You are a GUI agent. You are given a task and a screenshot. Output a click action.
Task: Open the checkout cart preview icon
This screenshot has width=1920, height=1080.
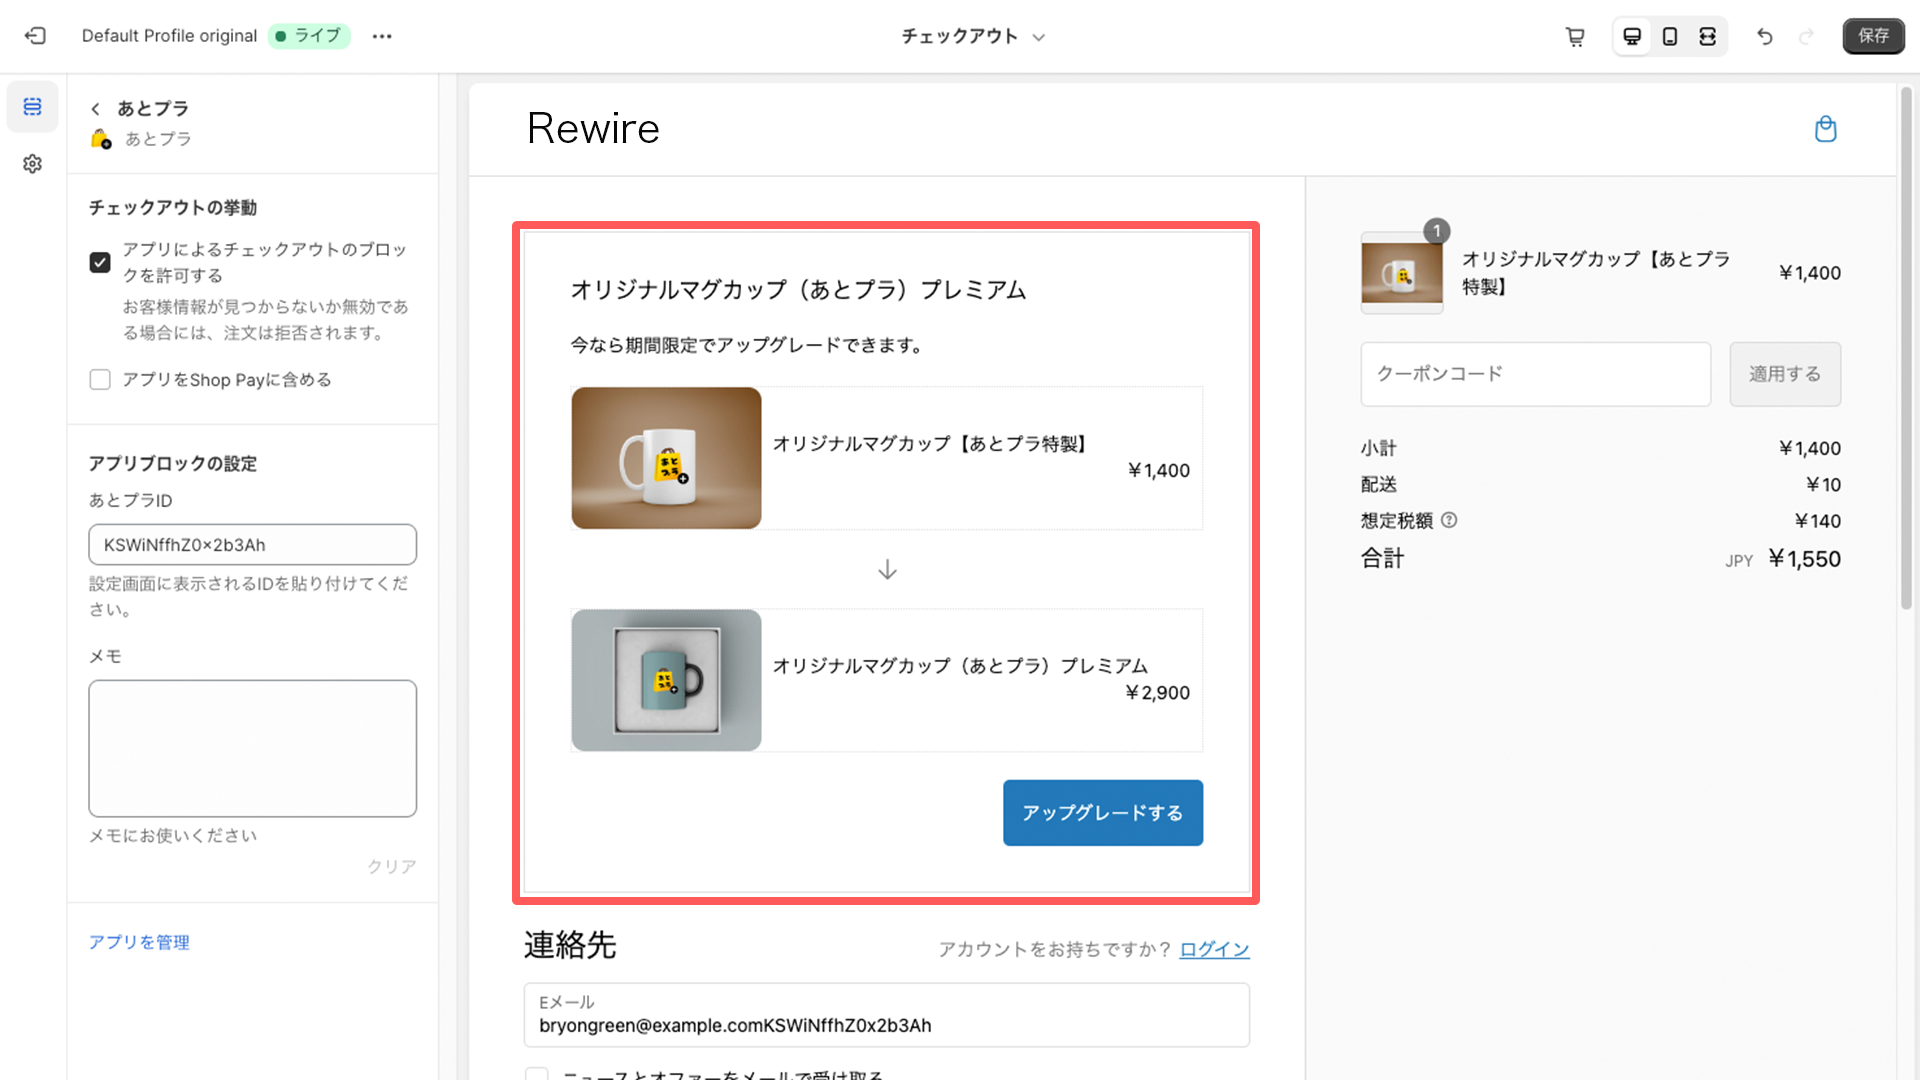pos(1575,37)
